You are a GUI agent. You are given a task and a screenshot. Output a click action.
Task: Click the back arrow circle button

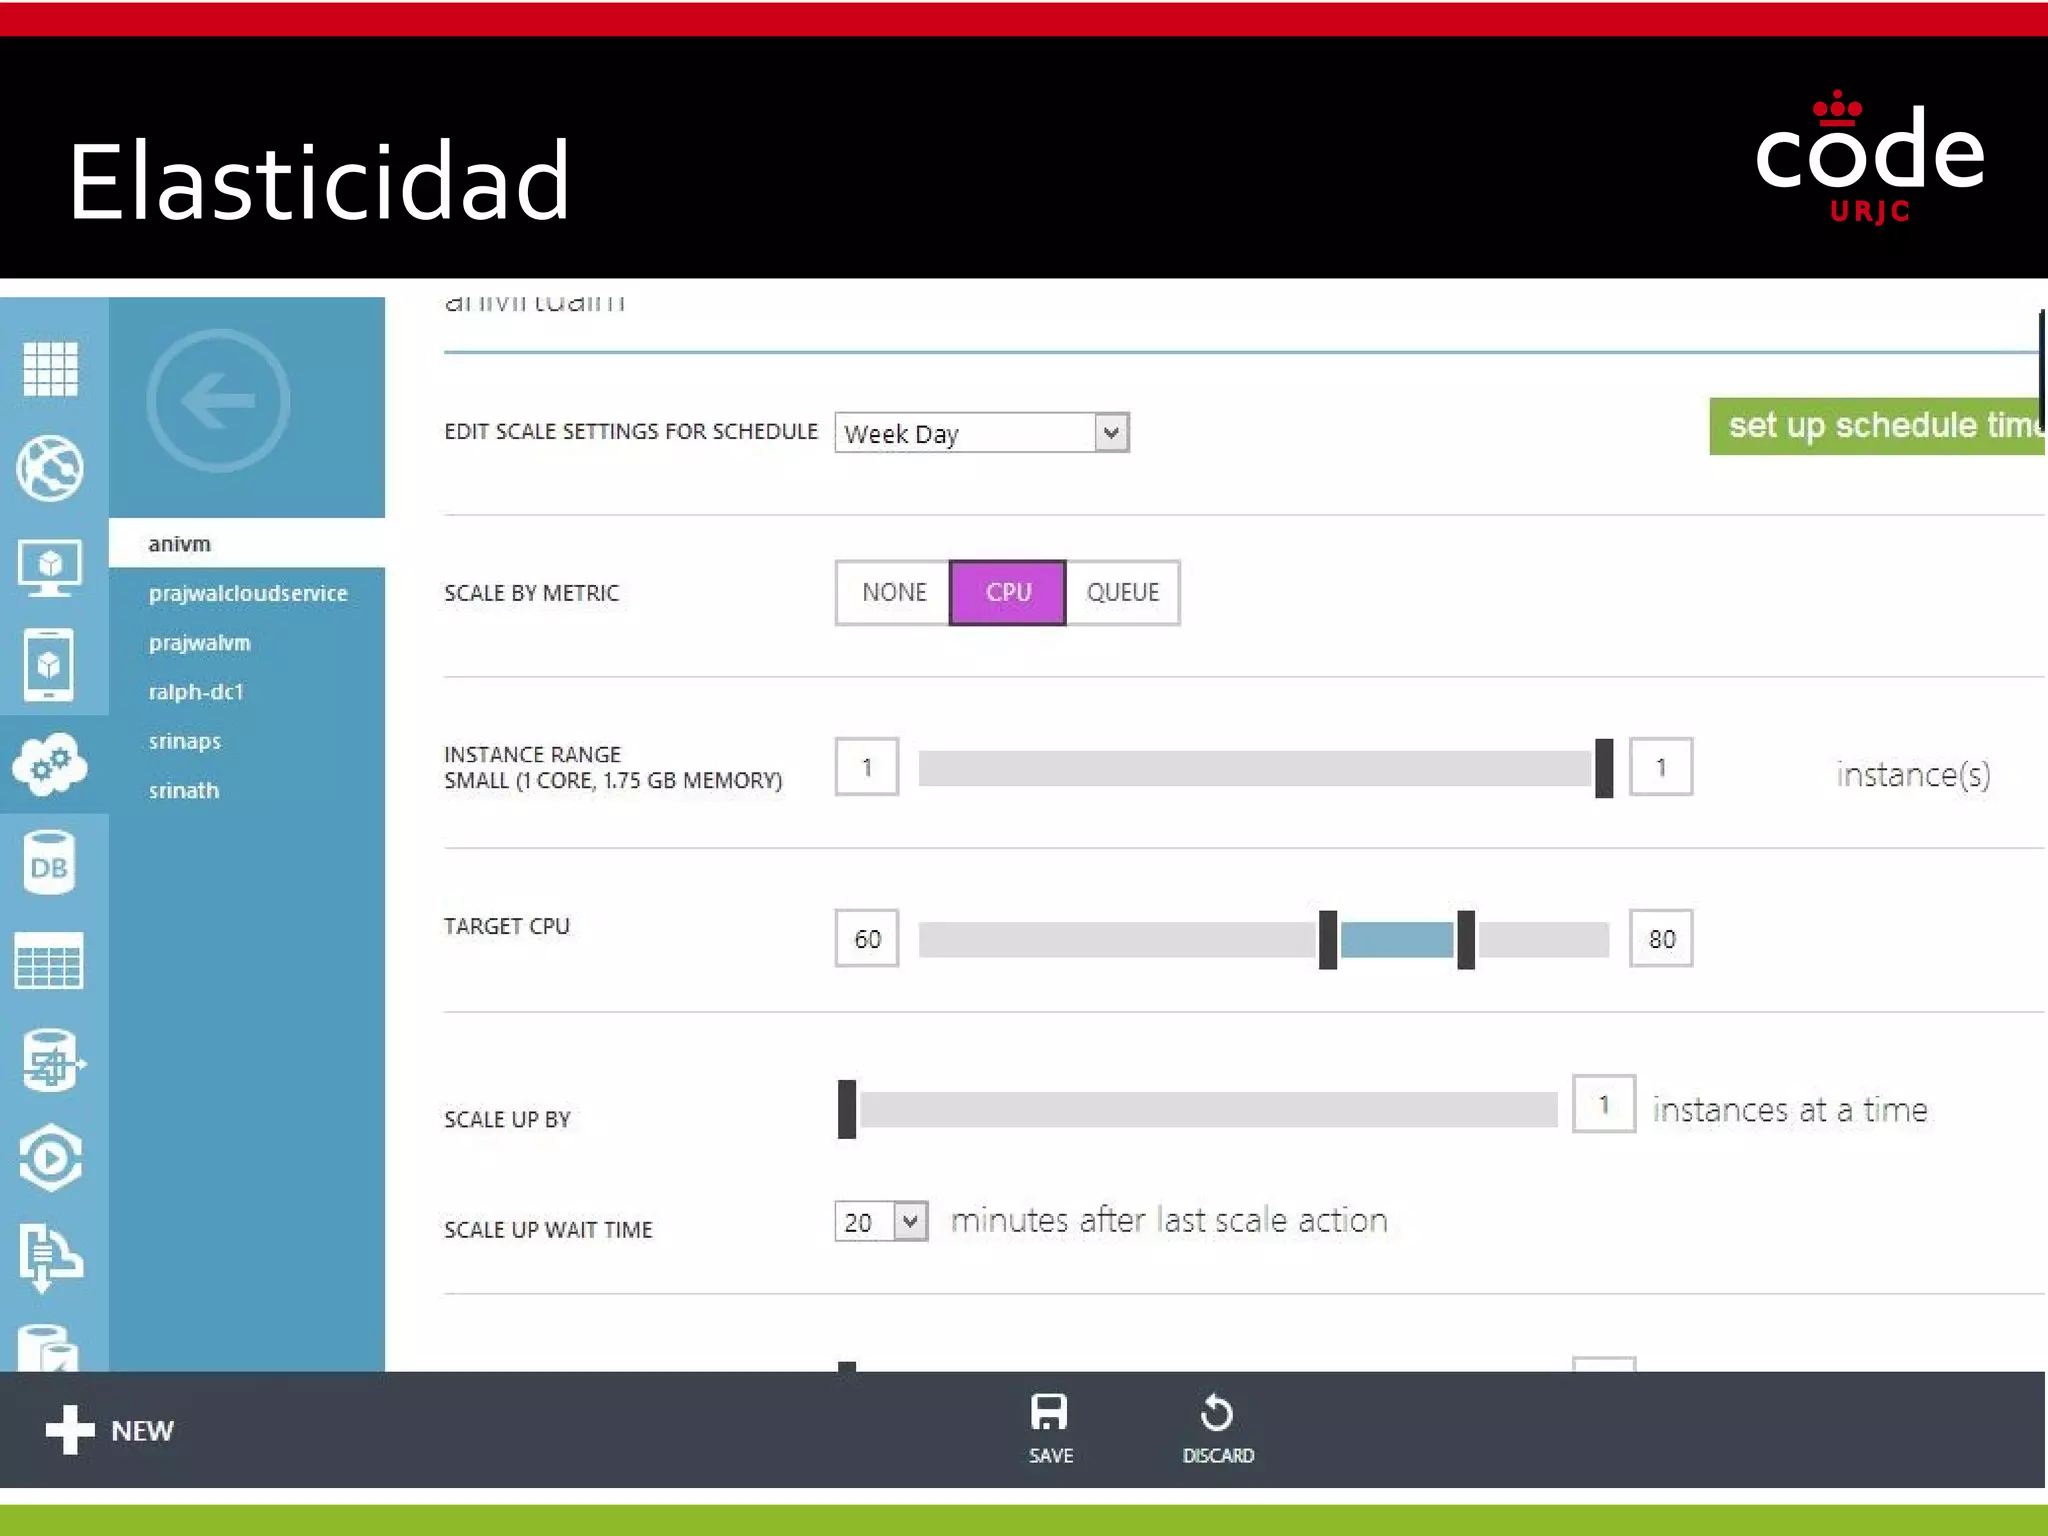pos(218,401)
